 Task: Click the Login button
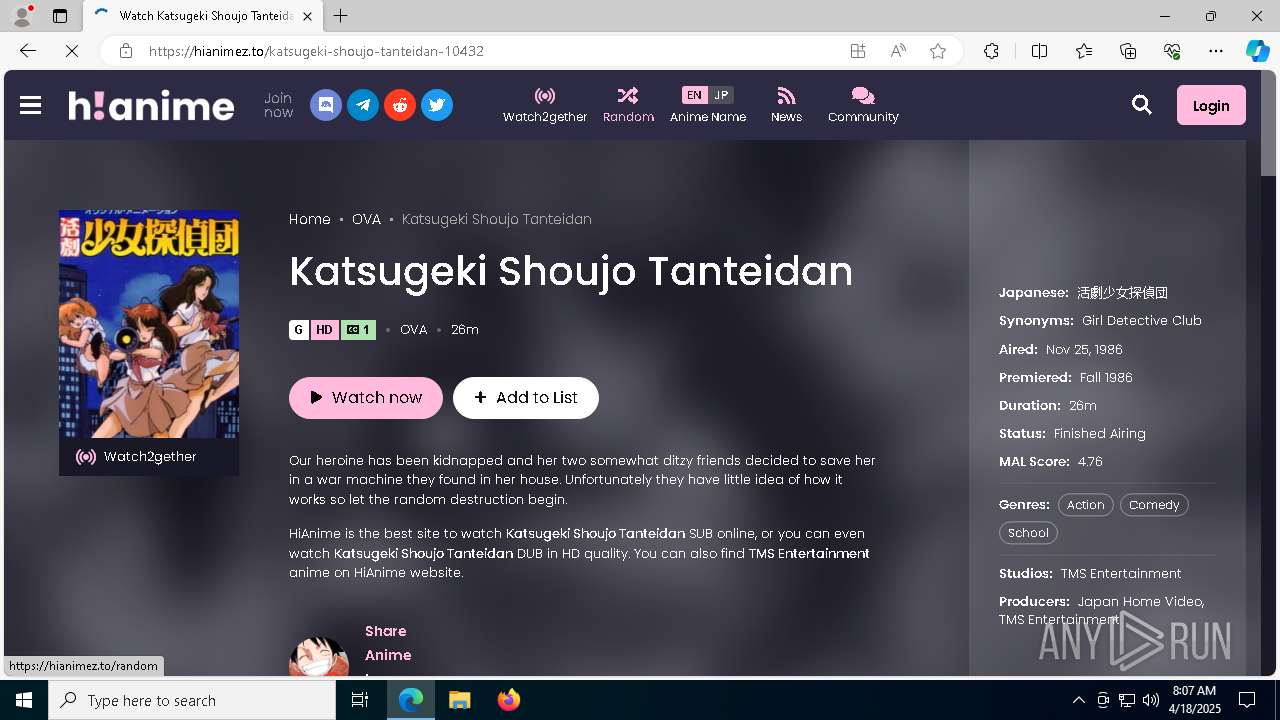tap(1211, 105)
